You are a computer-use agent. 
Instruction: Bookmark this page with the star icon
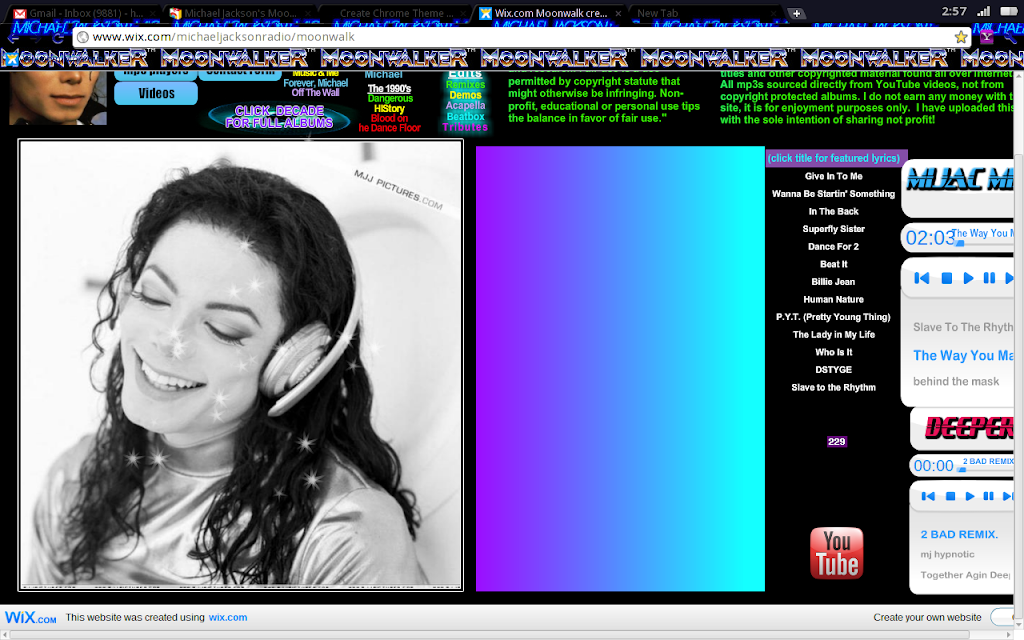961,37
